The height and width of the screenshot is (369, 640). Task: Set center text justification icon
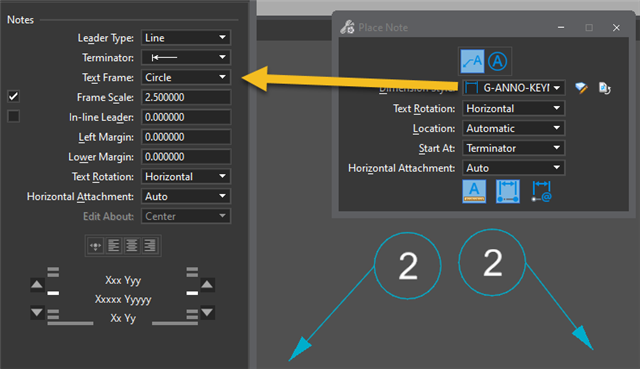(131, 246)
